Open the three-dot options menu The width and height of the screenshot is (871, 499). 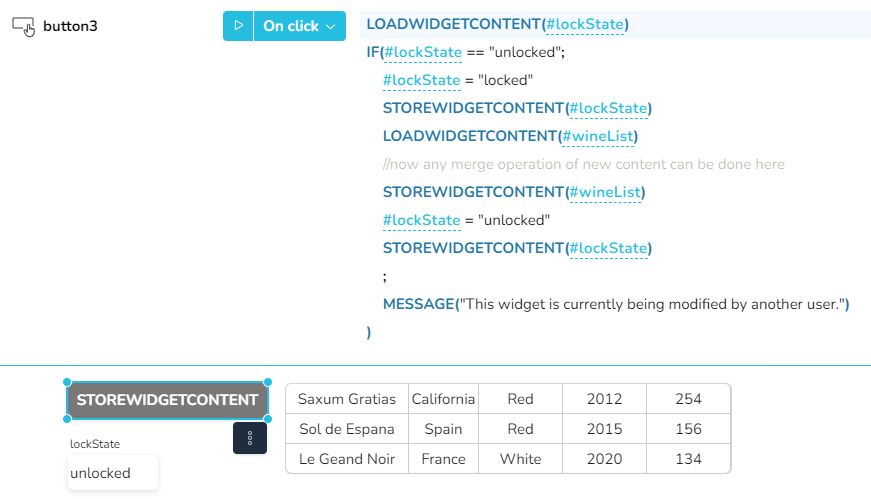[x=250, y=438]
